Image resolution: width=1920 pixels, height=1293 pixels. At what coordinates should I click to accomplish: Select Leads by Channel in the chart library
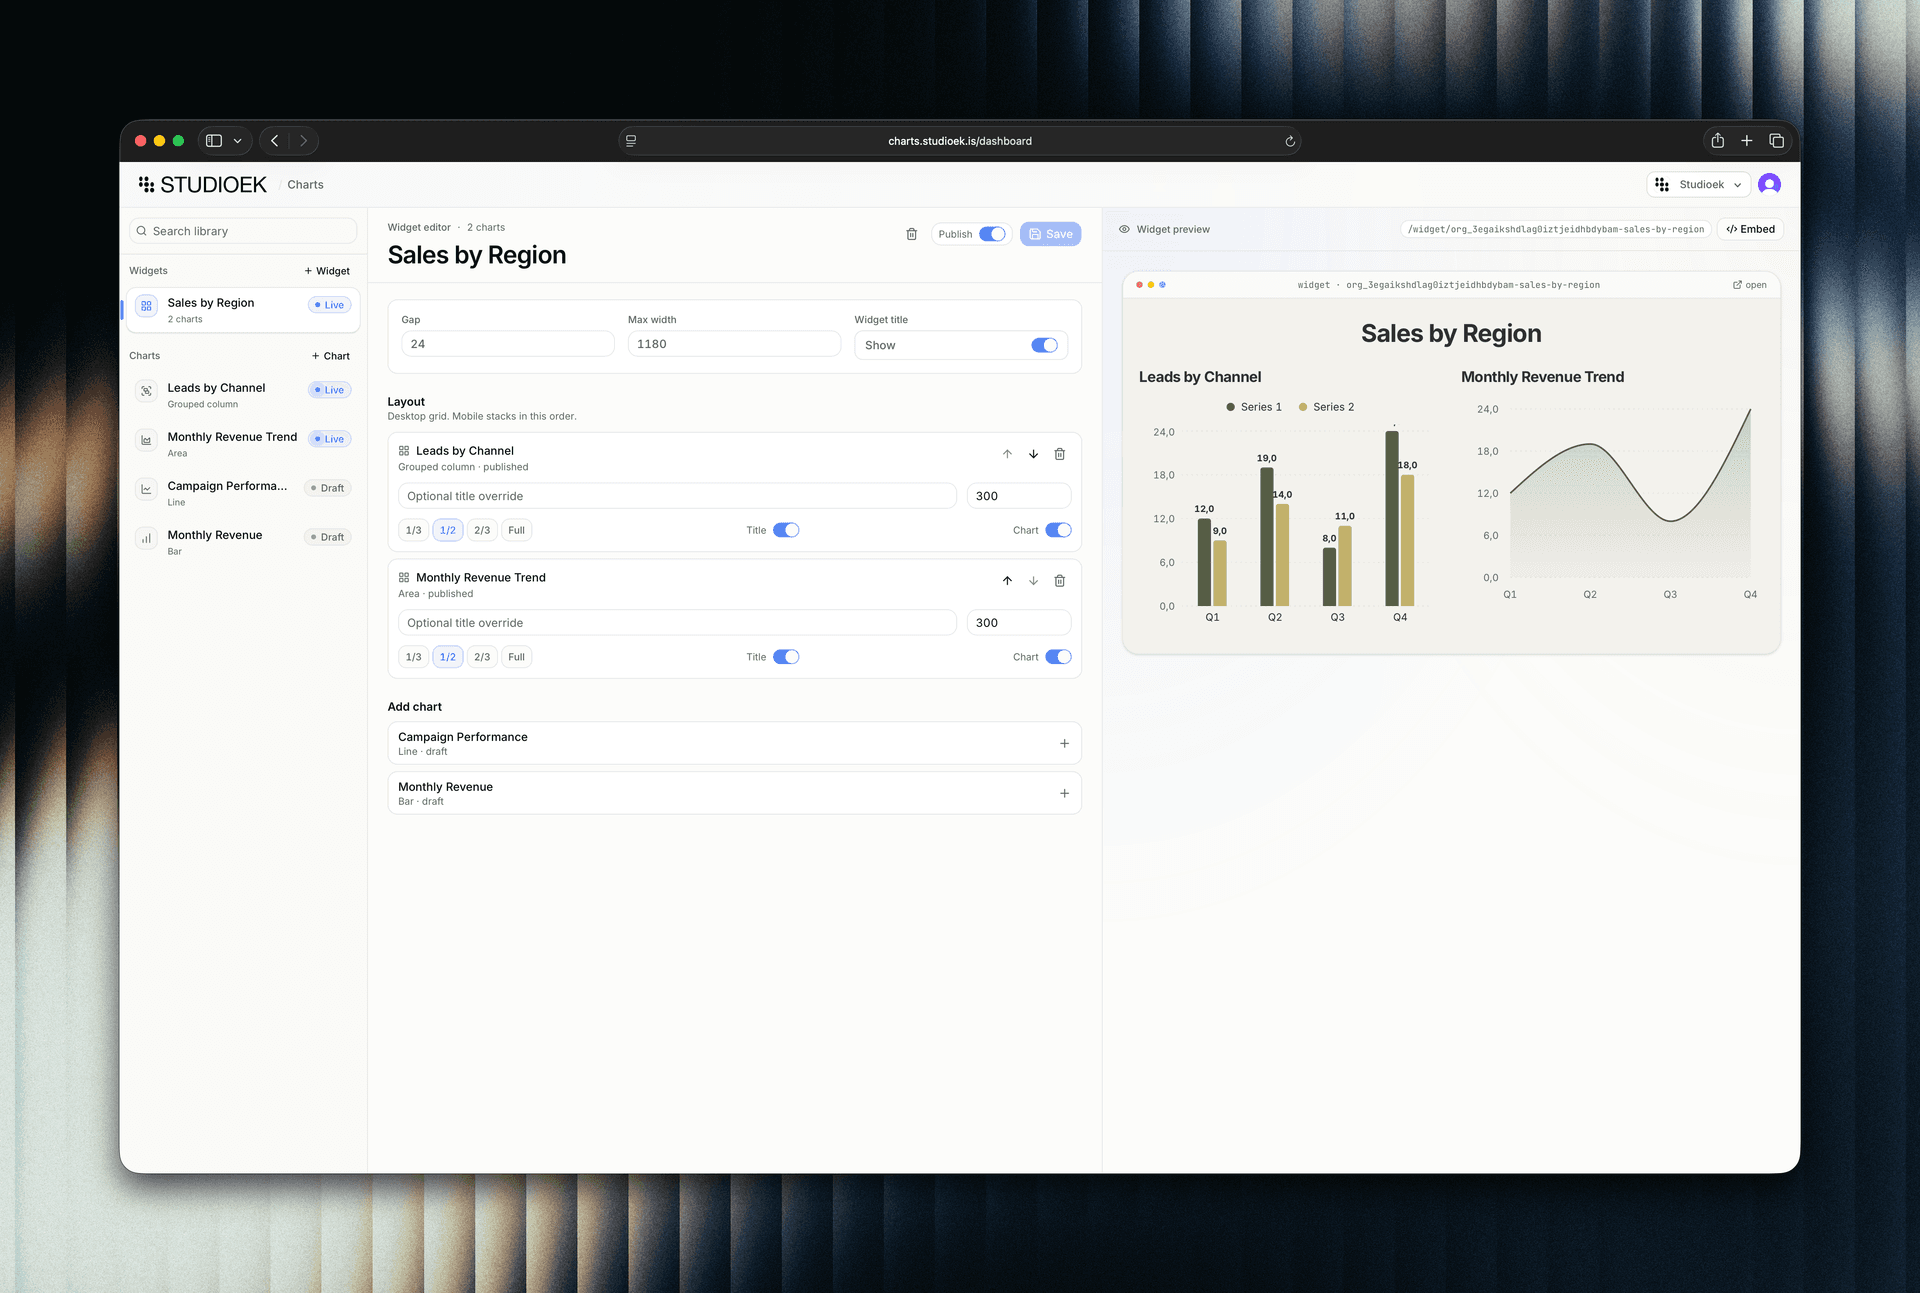pos(243,395)
